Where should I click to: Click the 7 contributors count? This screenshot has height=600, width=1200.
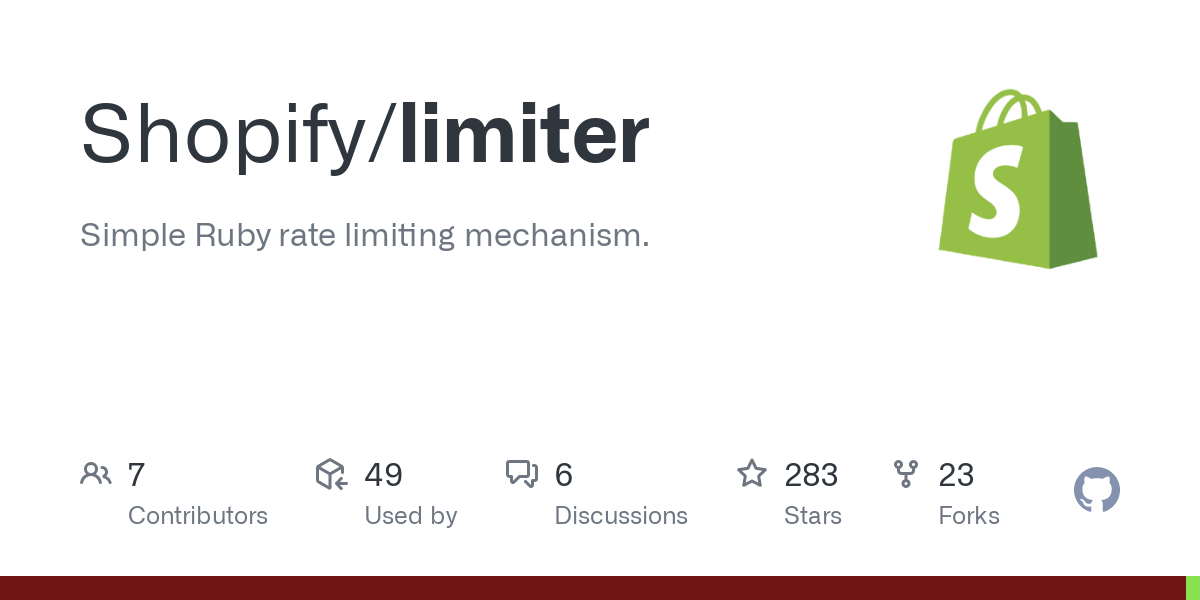137,475
